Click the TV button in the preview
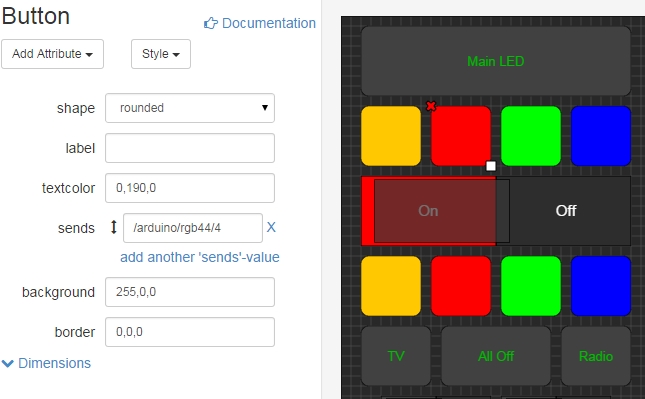The height and width of the screenshot is (399, 645). pyautogui.click(x=396, y=356)
